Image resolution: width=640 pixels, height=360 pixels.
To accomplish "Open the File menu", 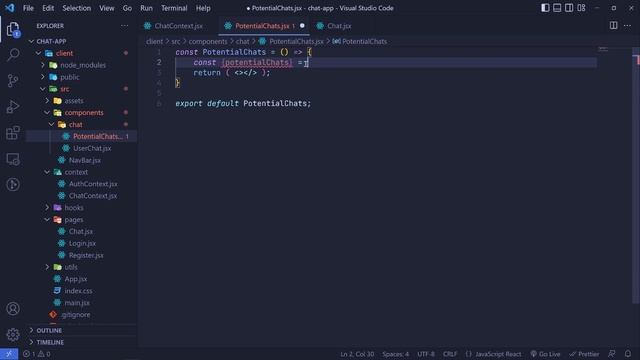I will [28, 8].
